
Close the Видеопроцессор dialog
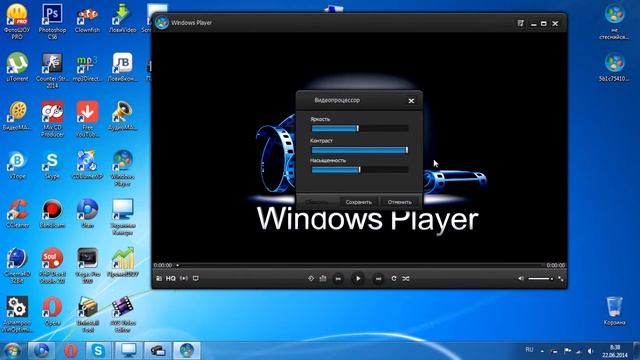point(411,101)
